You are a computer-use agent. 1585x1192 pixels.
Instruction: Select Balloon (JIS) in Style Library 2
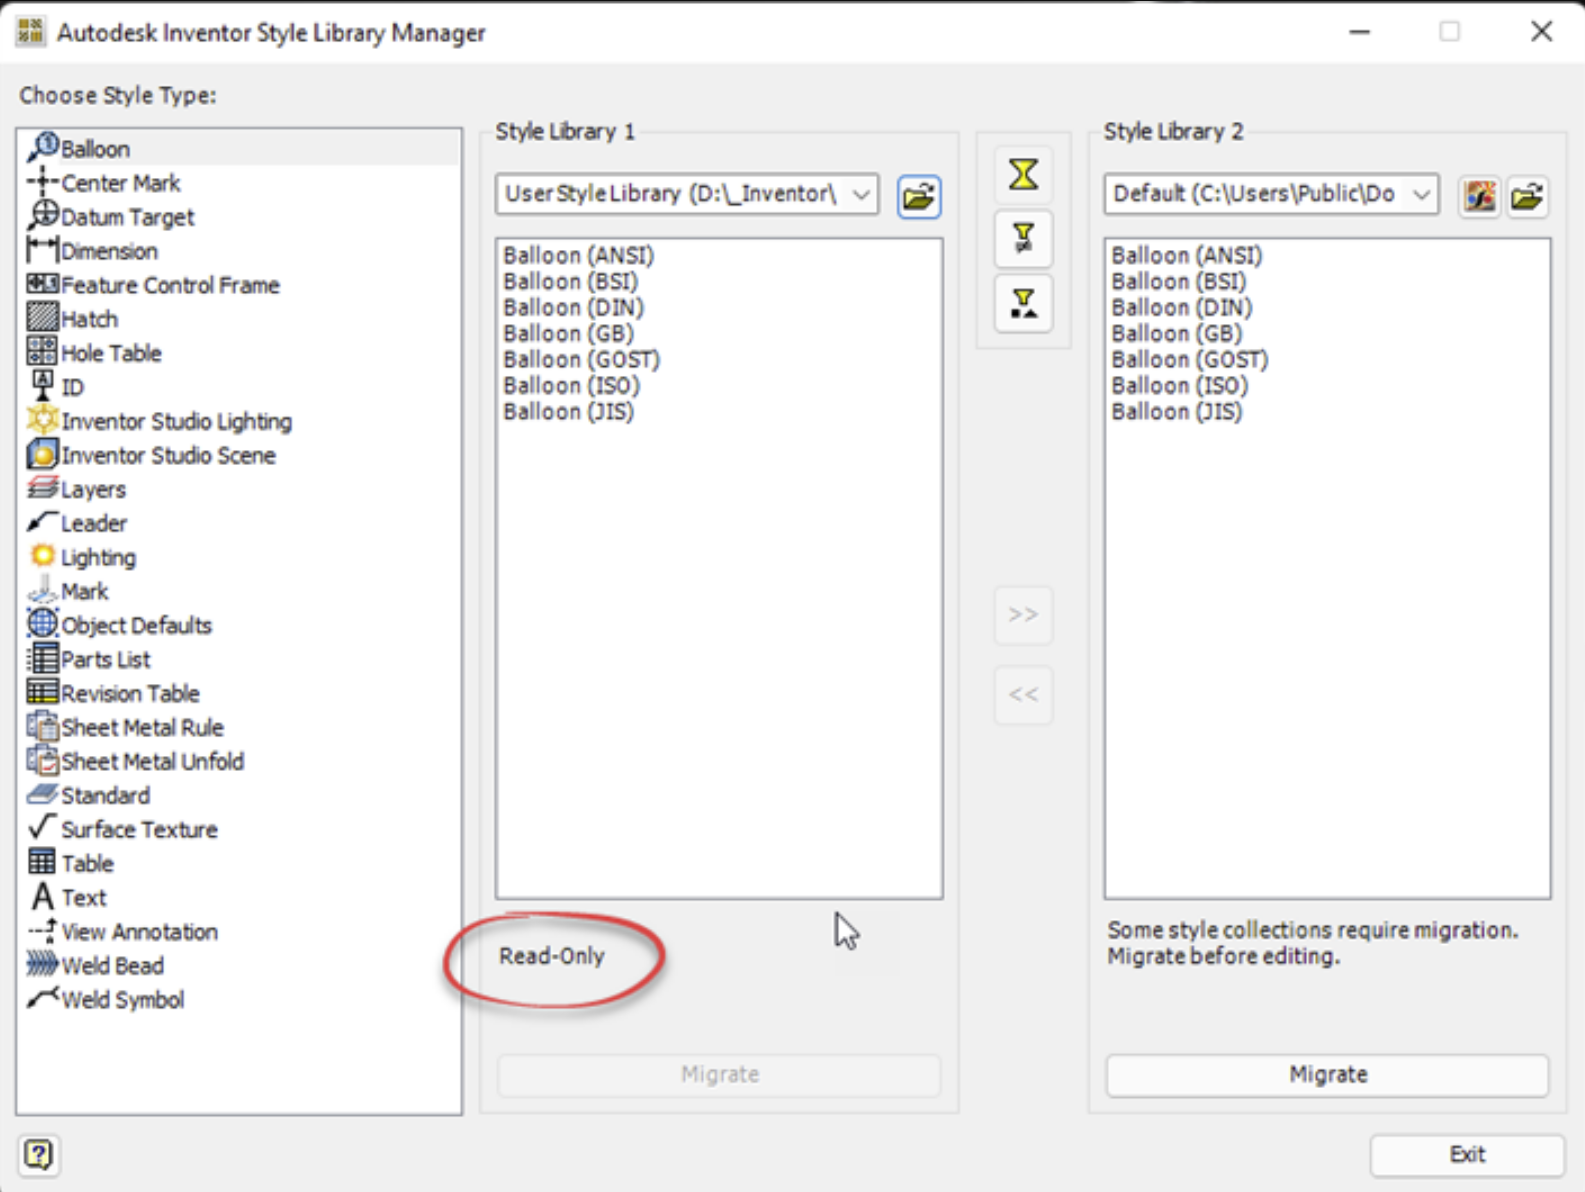coord(1177,411)
